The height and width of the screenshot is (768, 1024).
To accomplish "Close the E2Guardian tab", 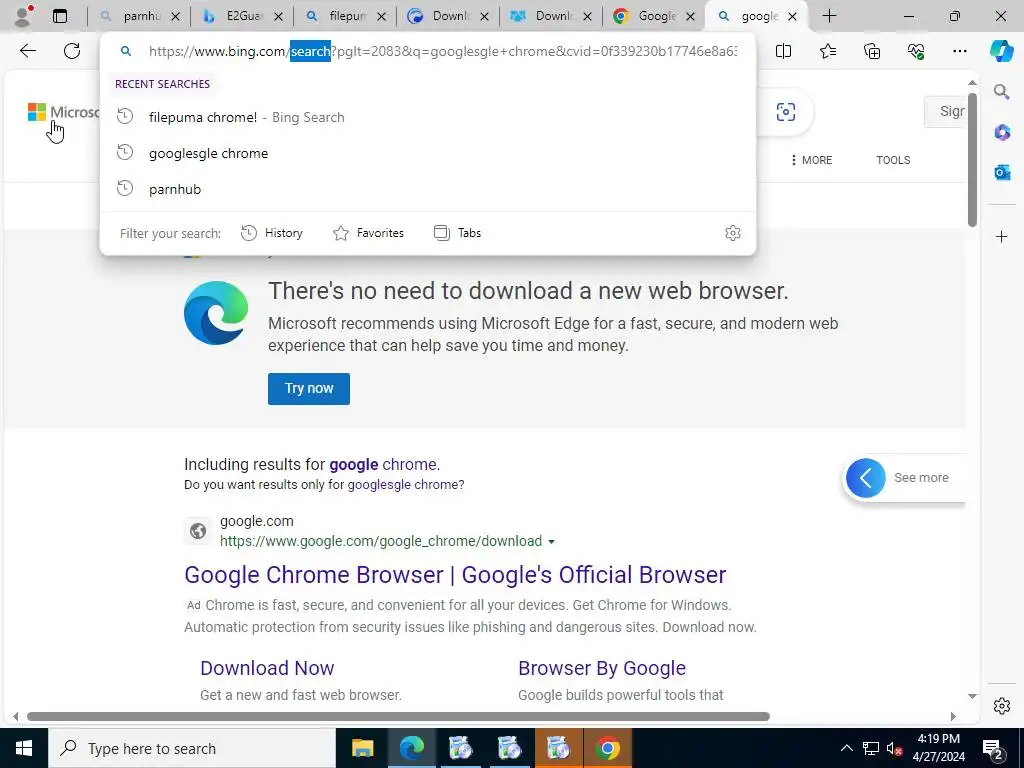I will [x=278, y=17].
